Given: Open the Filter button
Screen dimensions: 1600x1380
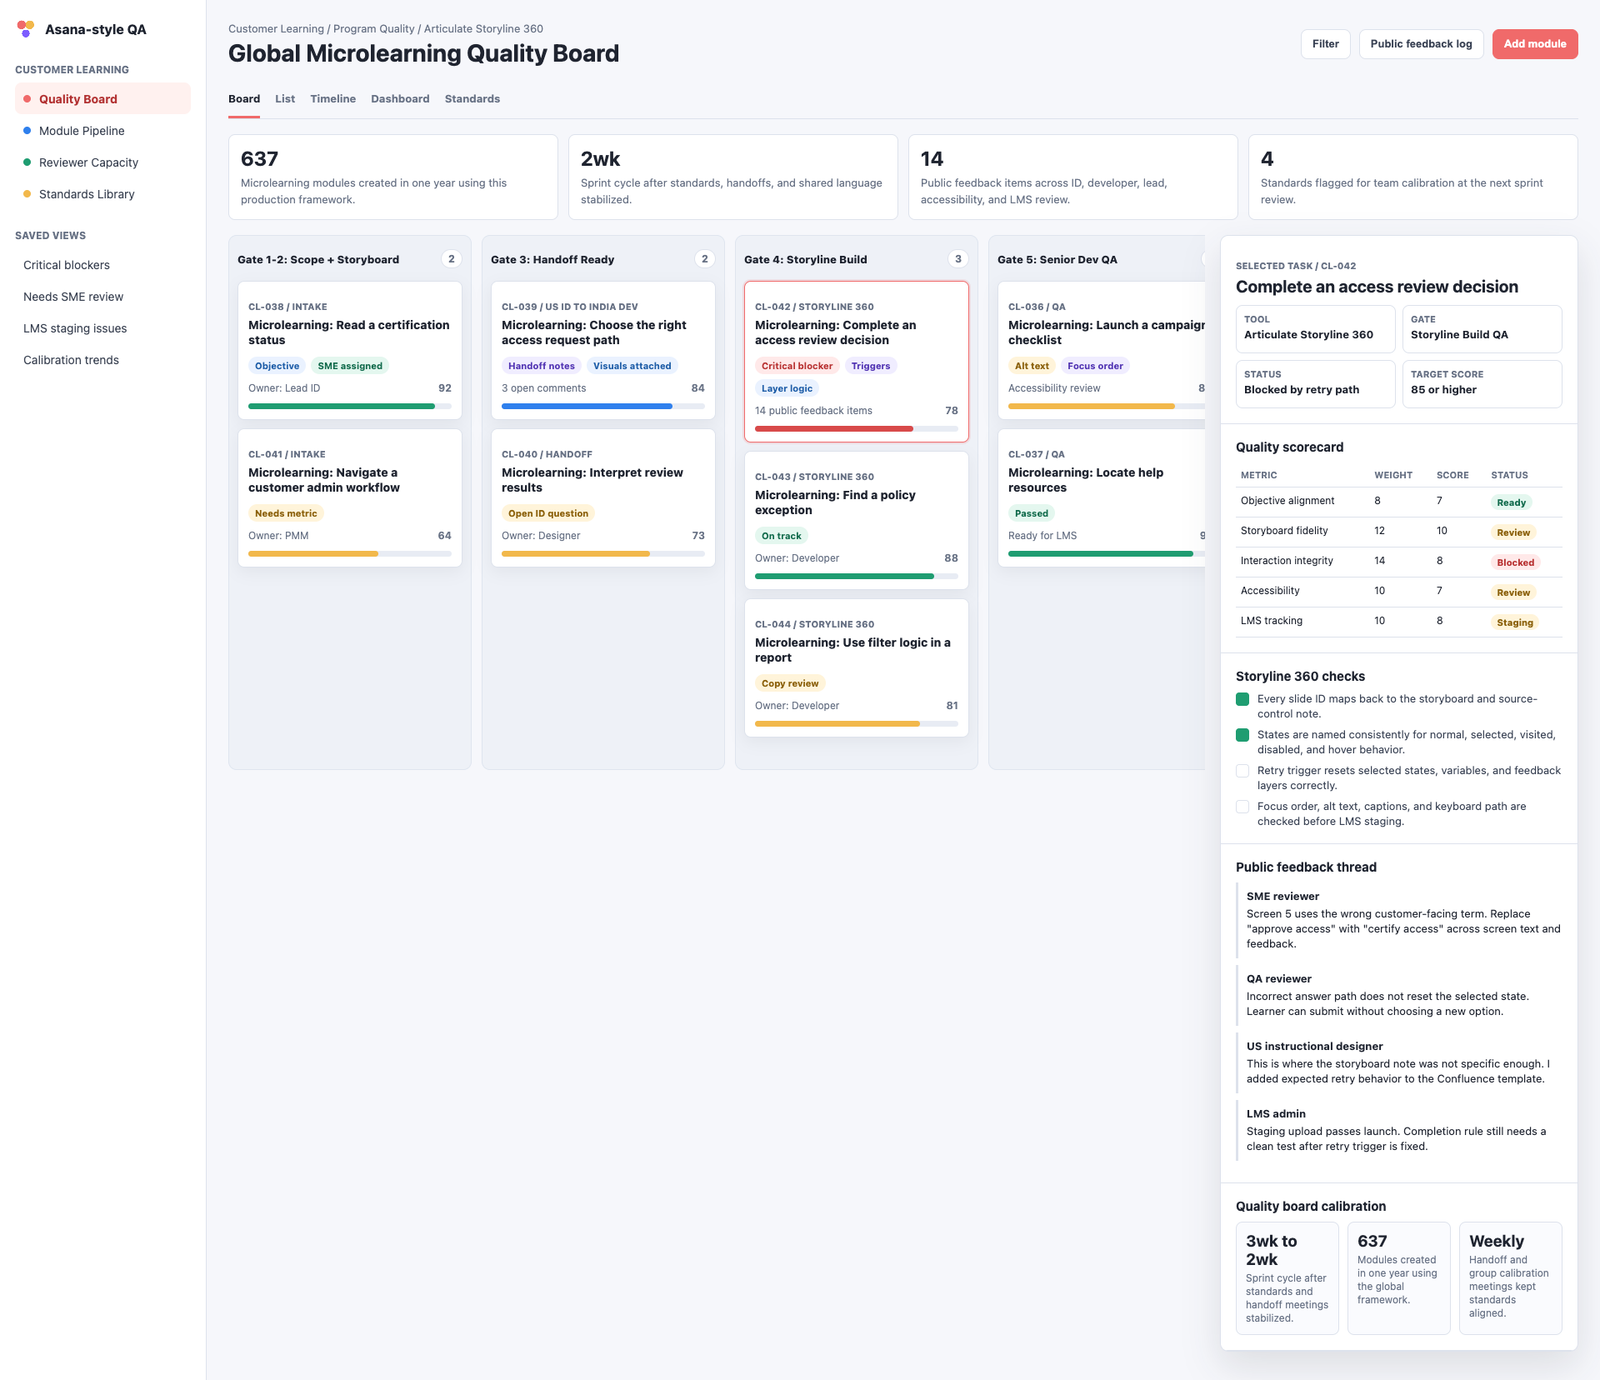Looking at the screenshot, I should point(1326,44).
